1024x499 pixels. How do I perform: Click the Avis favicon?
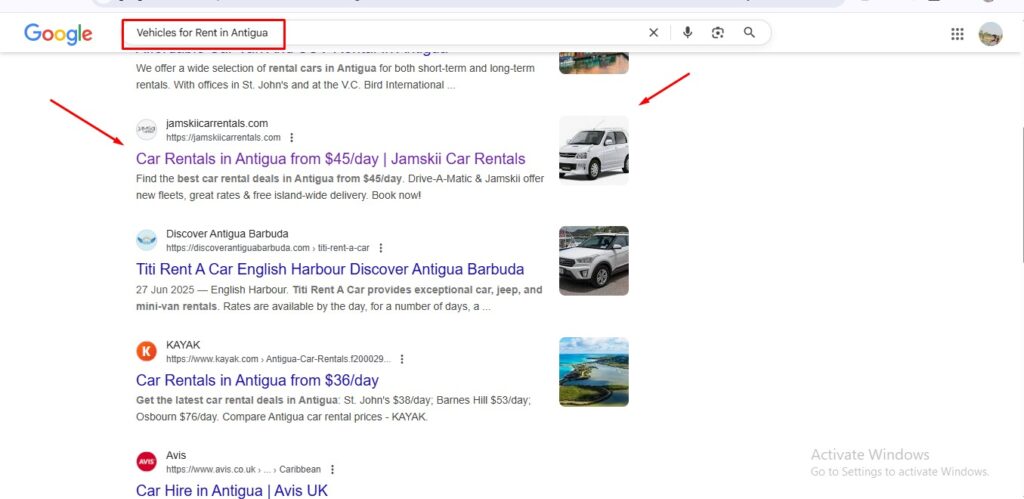coord(146,462)
